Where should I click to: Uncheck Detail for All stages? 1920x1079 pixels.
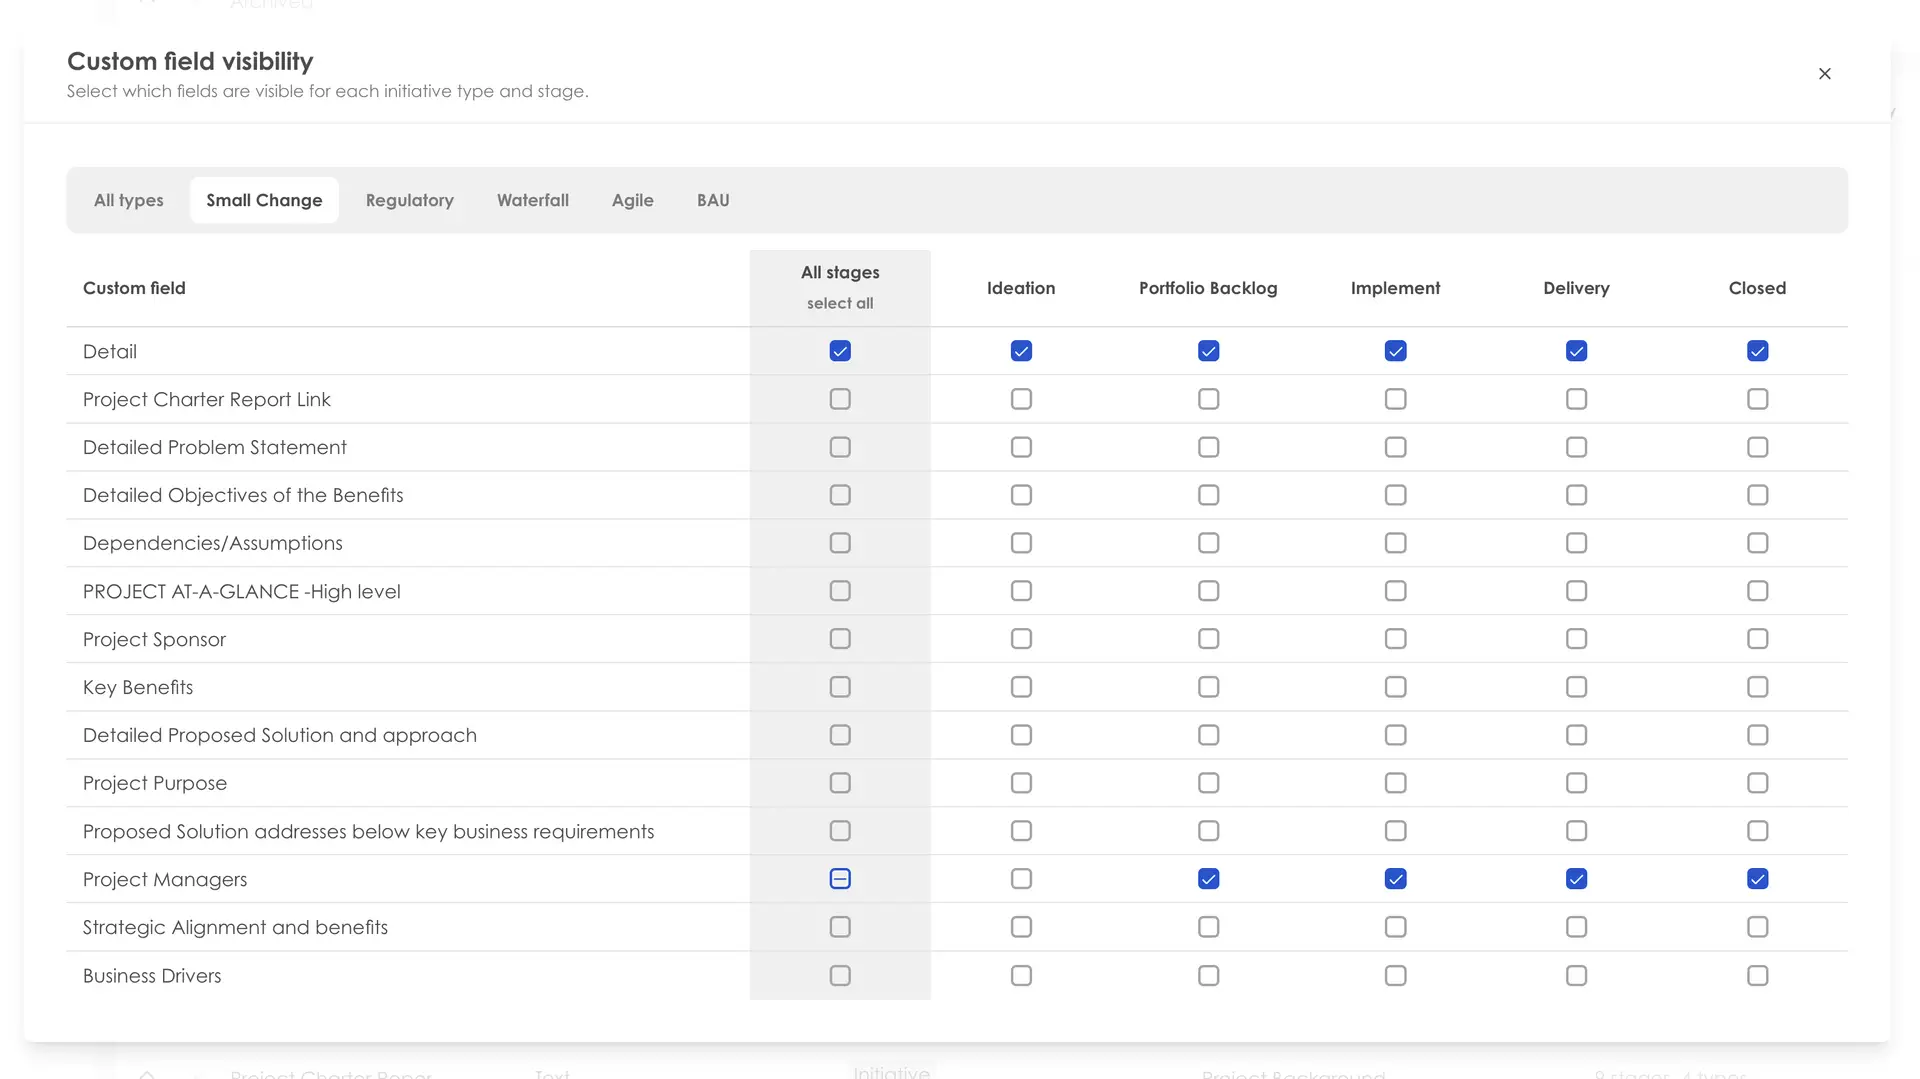840,351
